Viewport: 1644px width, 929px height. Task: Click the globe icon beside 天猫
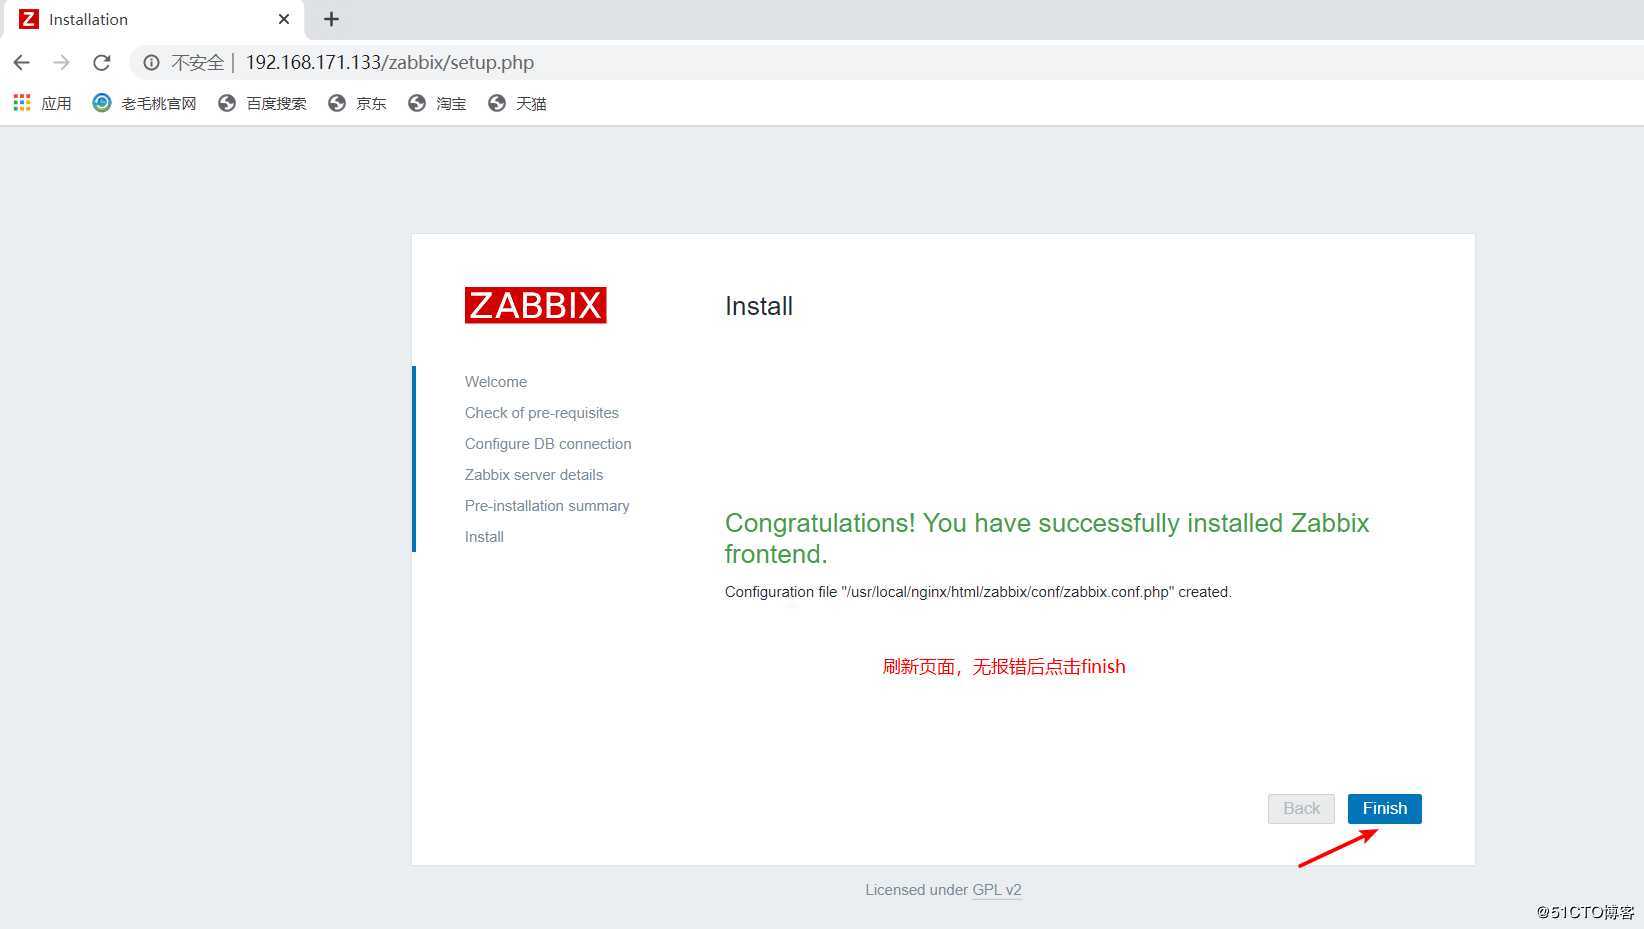pos(497,103)
